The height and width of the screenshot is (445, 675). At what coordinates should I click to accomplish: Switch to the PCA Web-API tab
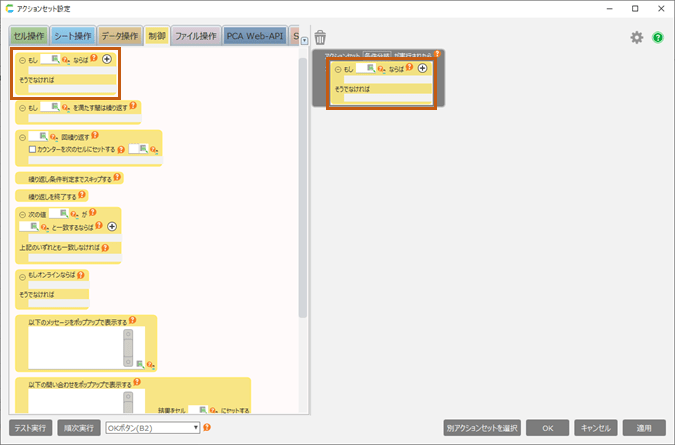tap(255, 37)
